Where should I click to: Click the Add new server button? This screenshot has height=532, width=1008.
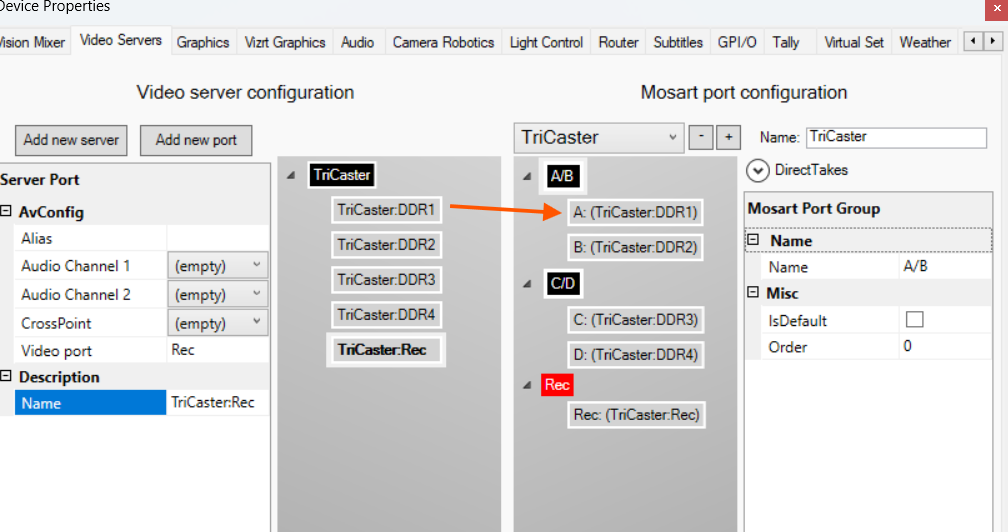coord(71,140)
